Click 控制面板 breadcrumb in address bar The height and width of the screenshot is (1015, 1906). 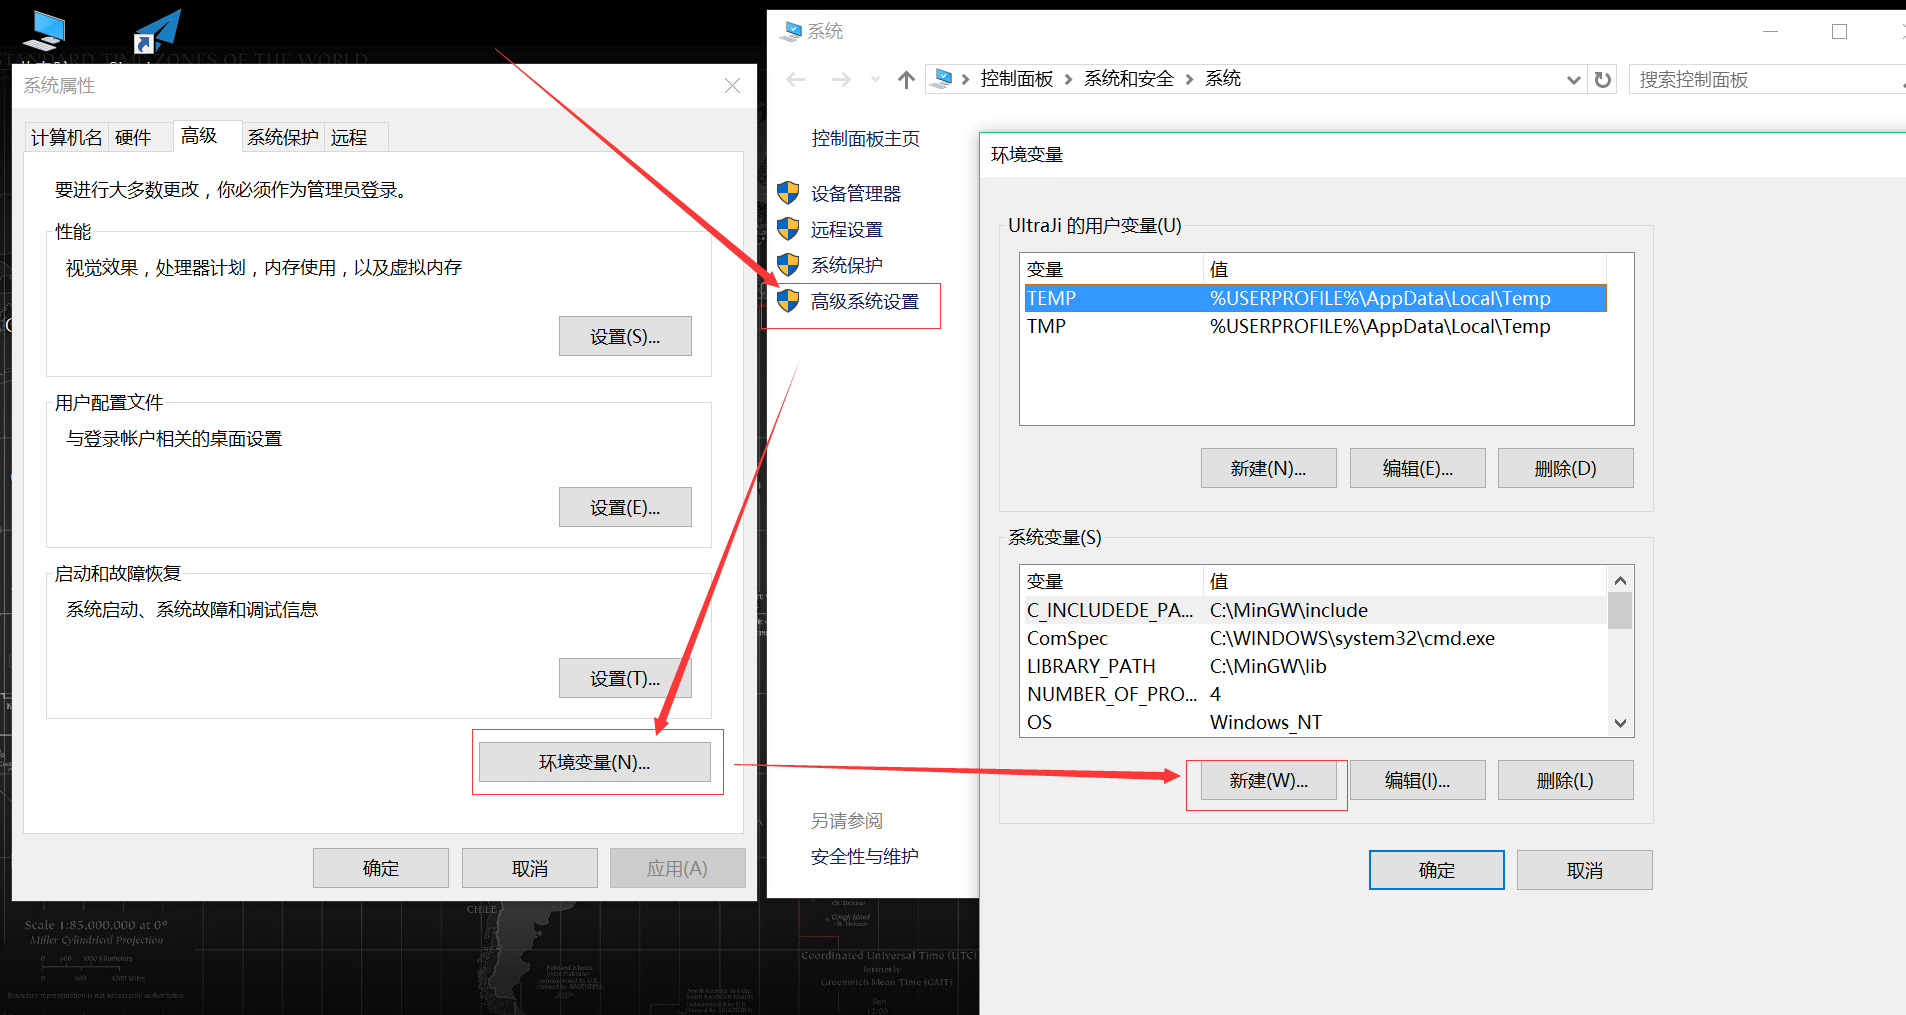pyautogui.click(x=1017, y=78)
